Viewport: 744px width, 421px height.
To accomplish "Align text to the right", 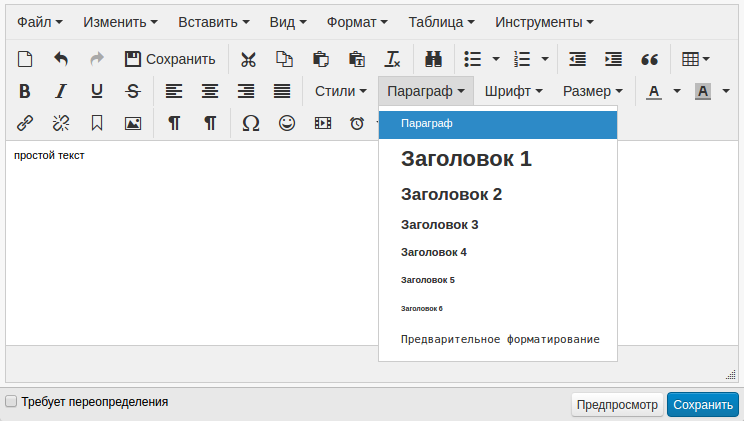I will coord(246,91).
